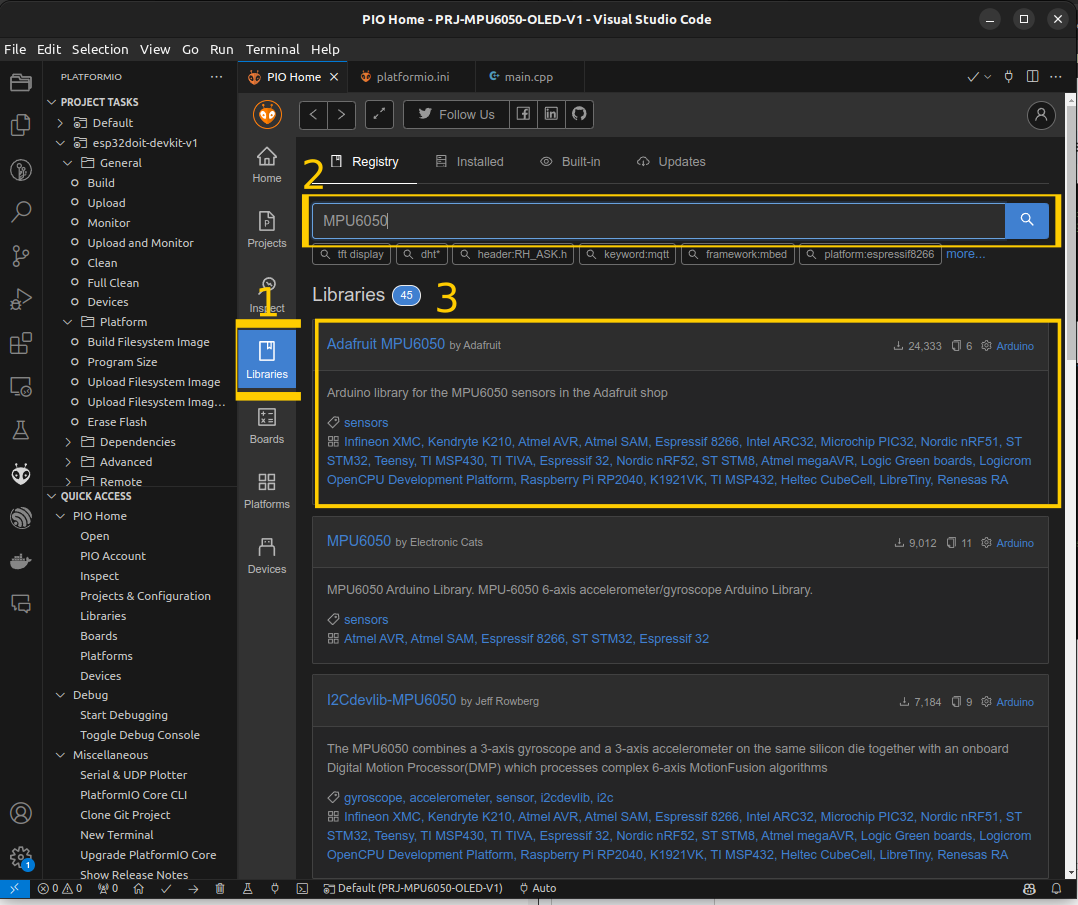Run the Erase Flash task
This screenshot has height=905, width=1078.
point(117,422)
